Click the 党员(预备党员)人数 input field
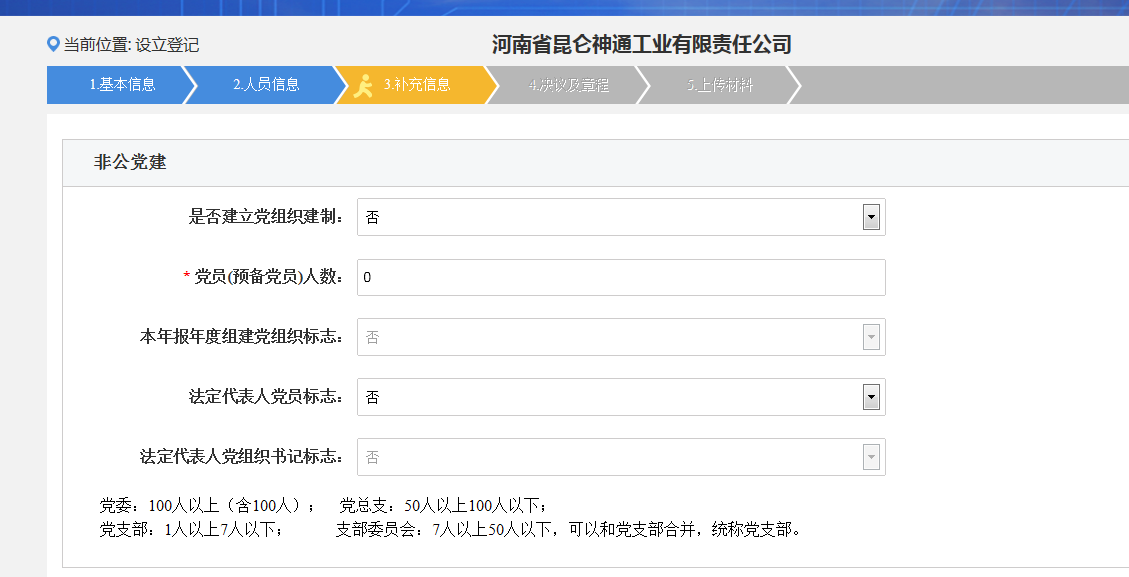This screenshot has width=1129, height=577. (620, 278)
